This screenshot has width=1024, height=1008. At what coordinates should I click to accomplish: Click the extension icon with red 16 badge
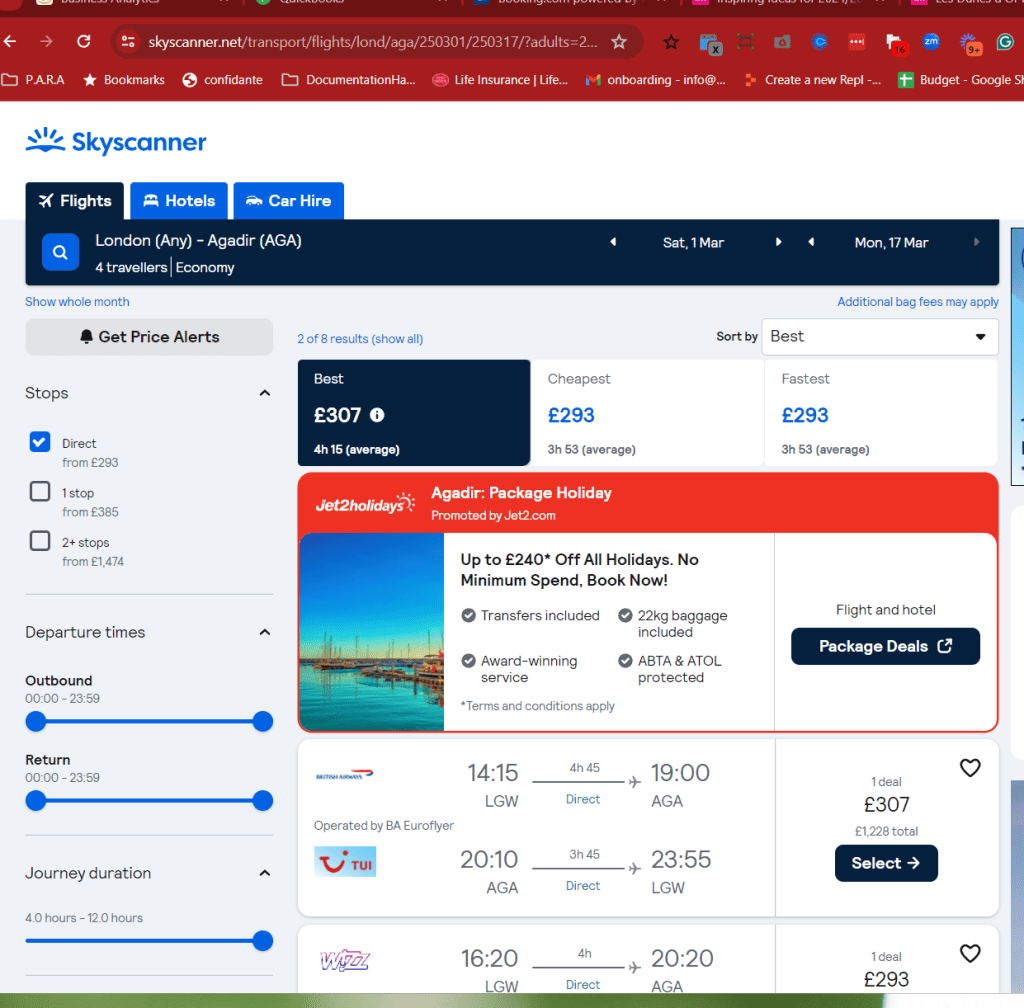895,44
